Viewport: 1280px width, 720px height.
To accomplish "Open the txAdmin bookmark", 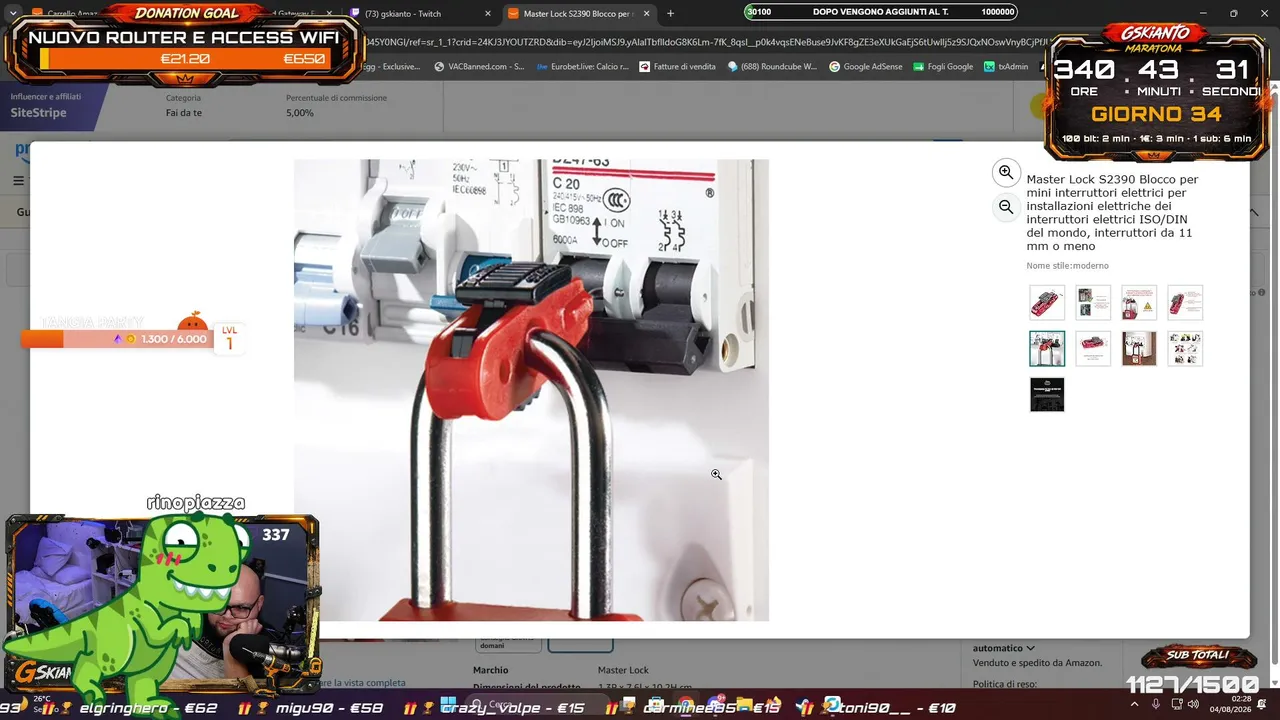I will tap(1006, 66).
